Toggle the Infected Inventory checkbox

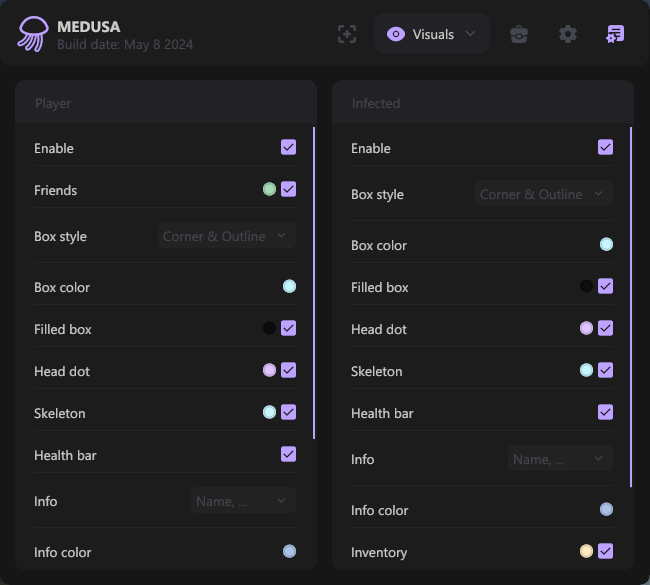click(x=605, y=551)
